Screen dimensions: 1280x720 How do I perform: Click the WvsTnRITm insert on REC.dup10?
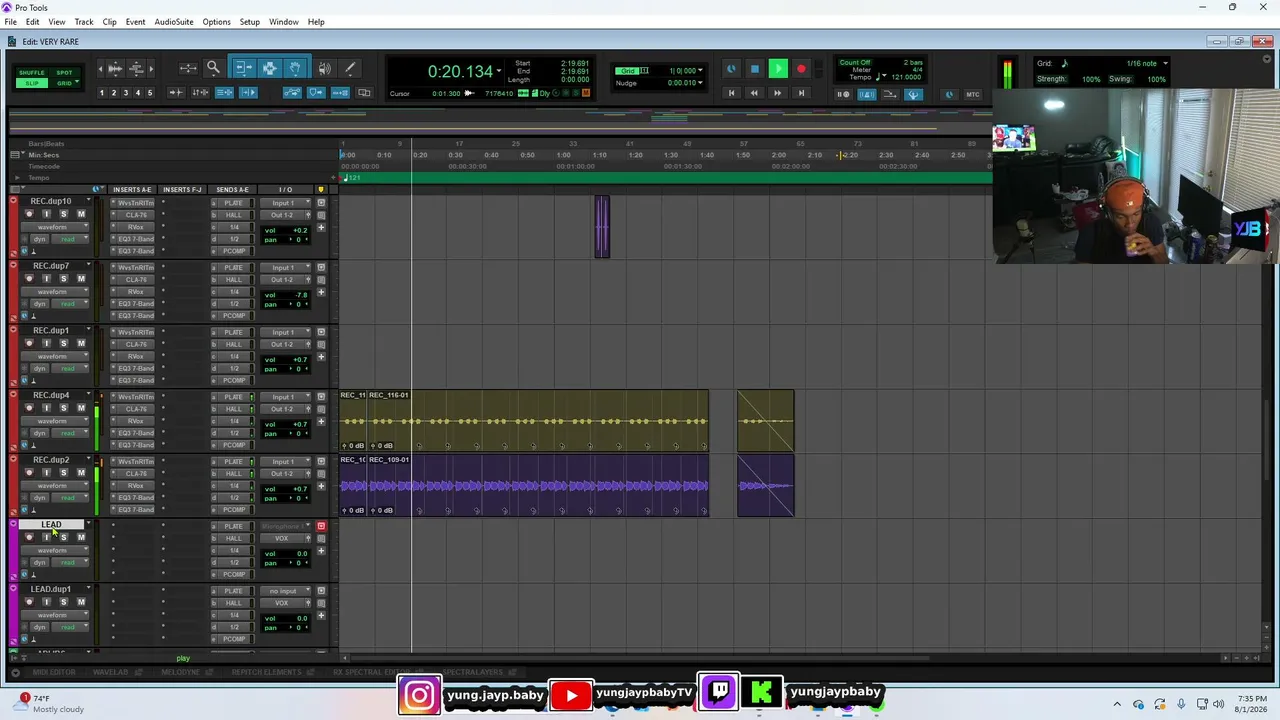(135, 203)
